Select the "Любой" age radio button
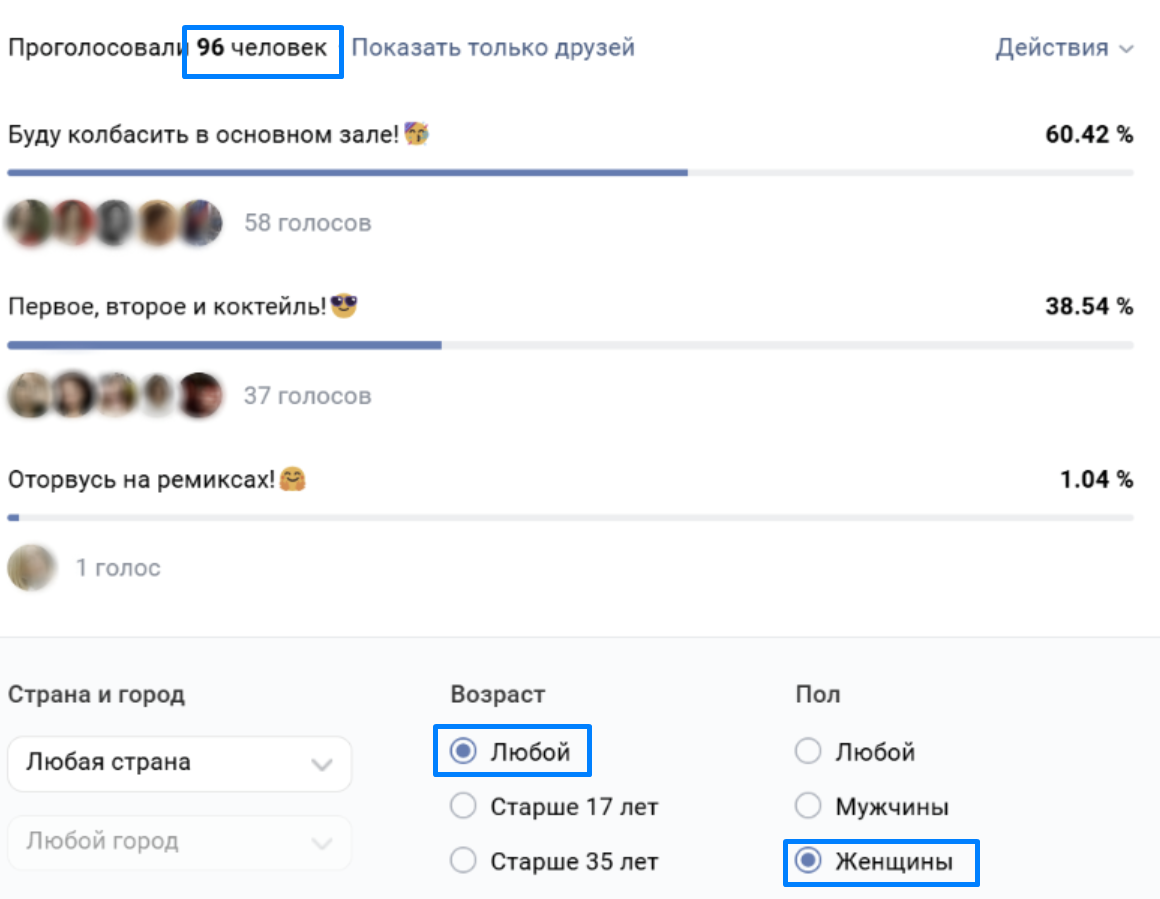Image resolution: width=1160 pixels, height=899 pixels. click(x=463, y=752)
